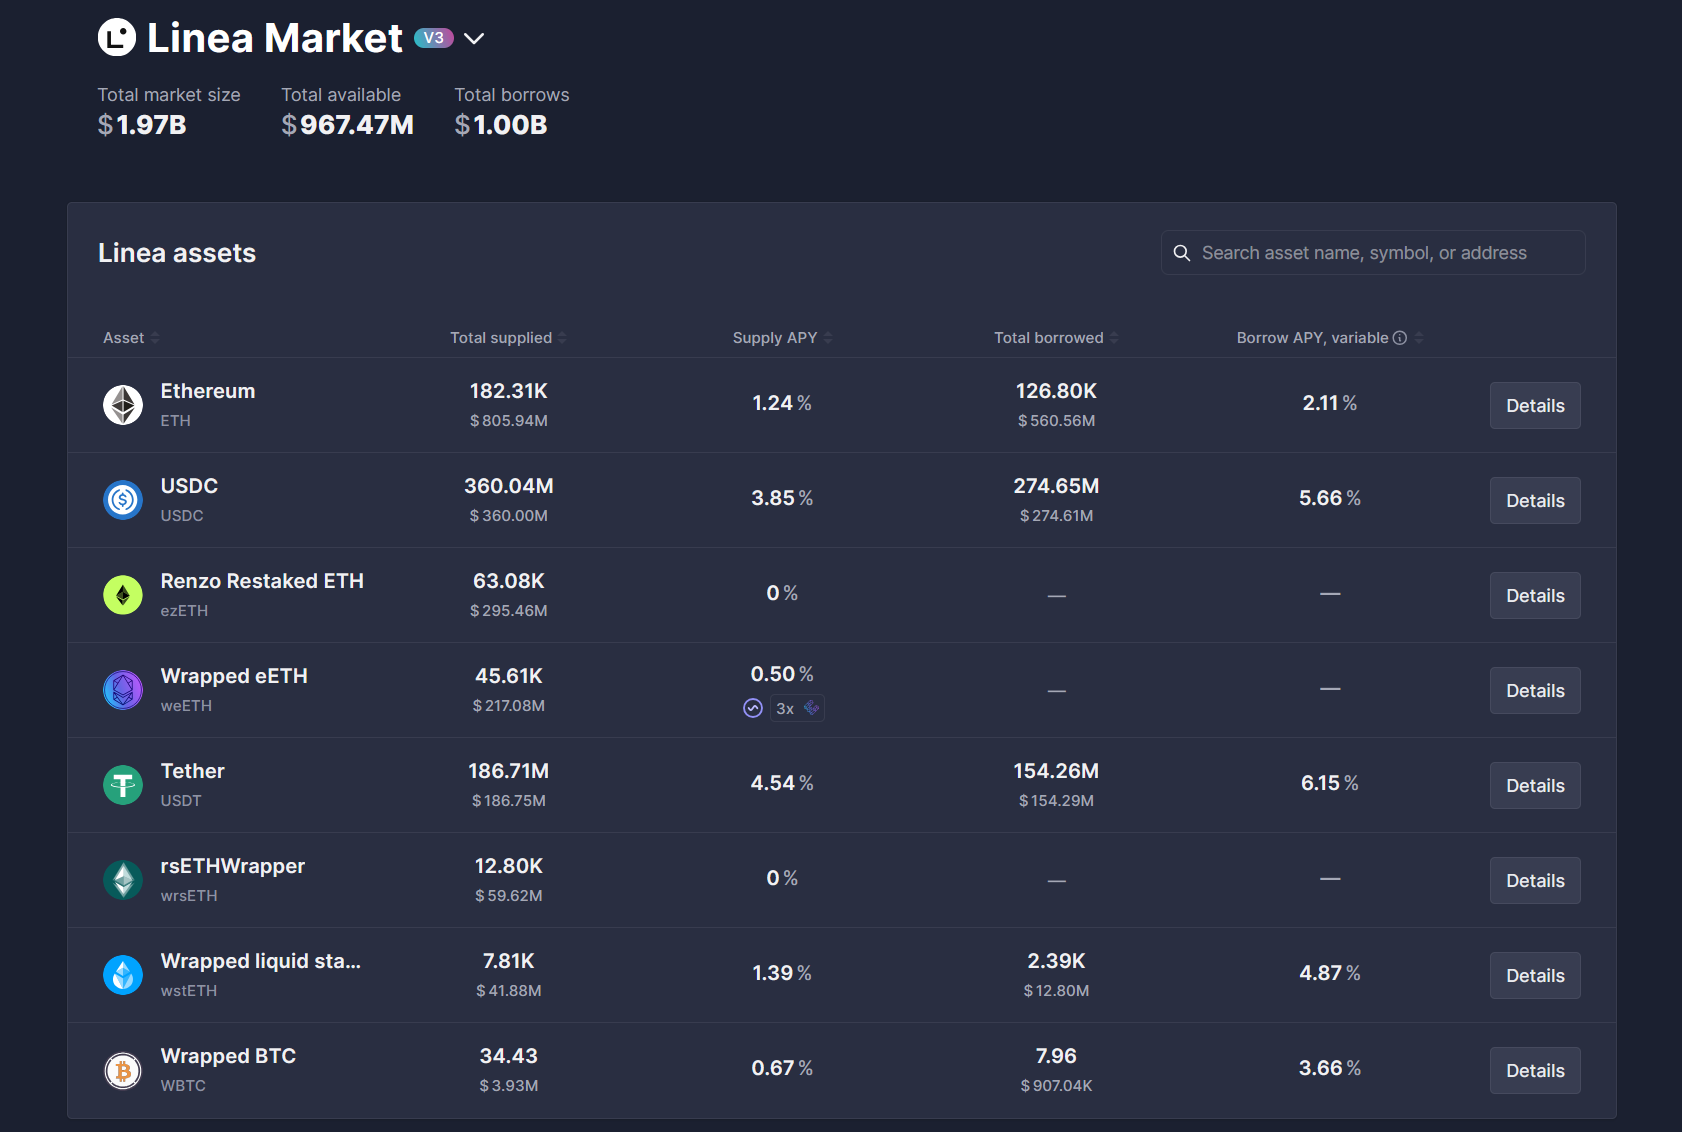Click the rsETHWrapper asset icon
The height and width of the screenshot is (1132, 1682).
point(123,880)
